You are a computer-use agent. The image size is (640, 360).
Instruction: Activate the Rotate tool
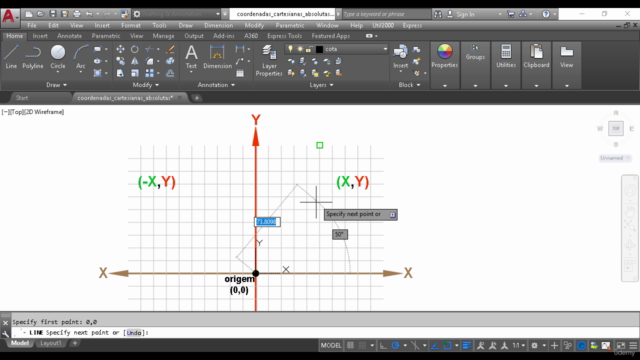coord(135,49)
